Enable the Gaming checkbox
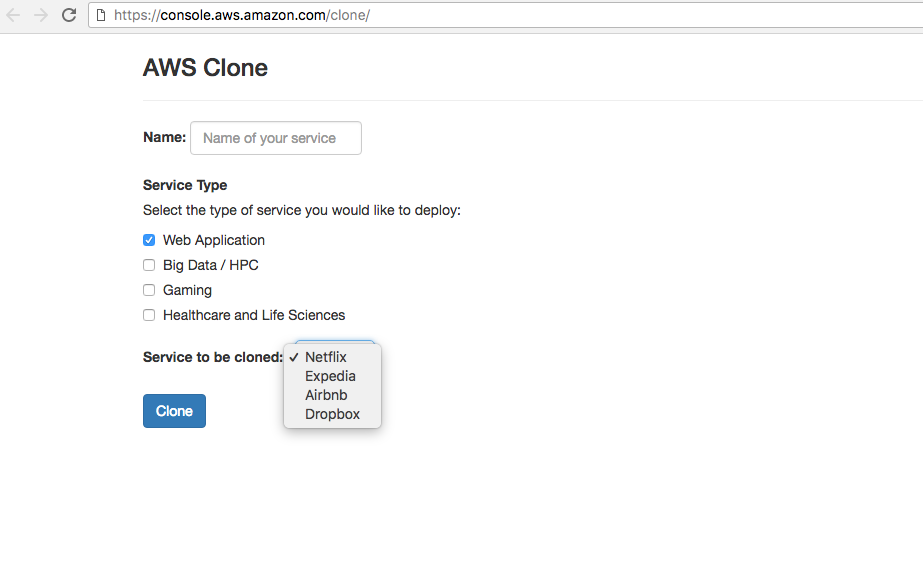 149,290
